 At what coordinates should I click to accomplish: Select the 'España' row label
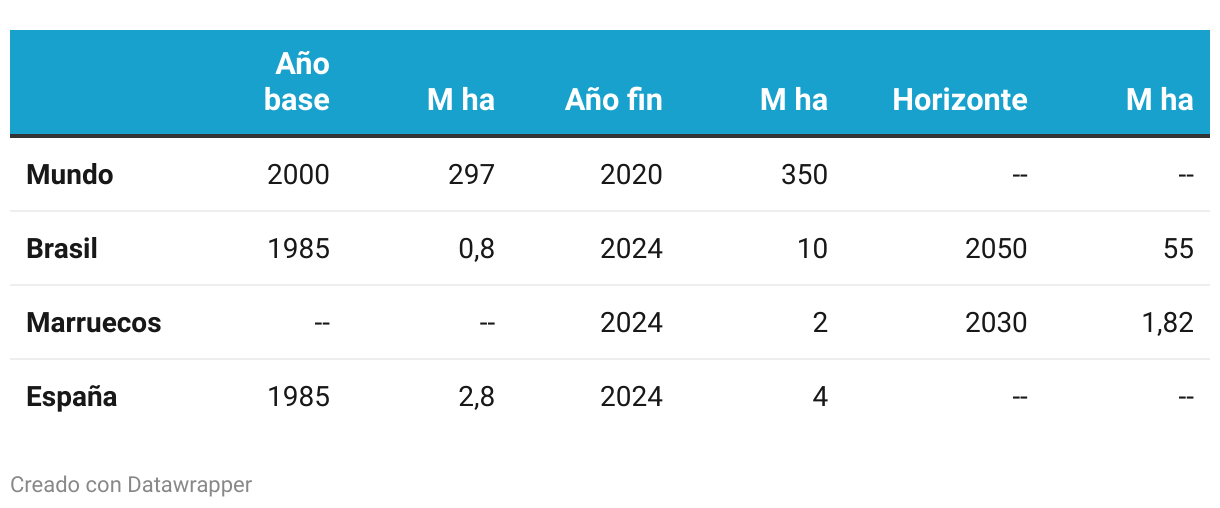pyautogui.click(x=72, y=397)
